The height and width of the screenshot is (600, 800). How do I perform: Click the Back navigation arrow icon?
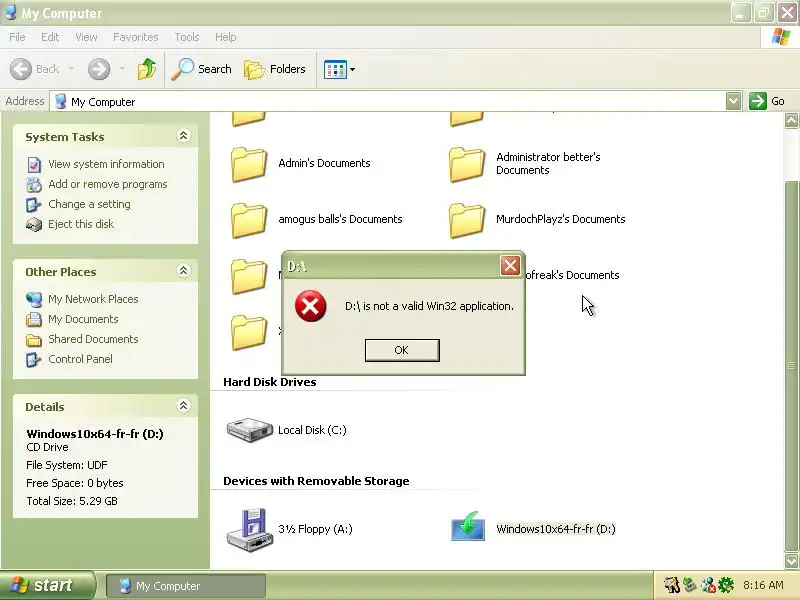tap(21, 69)
